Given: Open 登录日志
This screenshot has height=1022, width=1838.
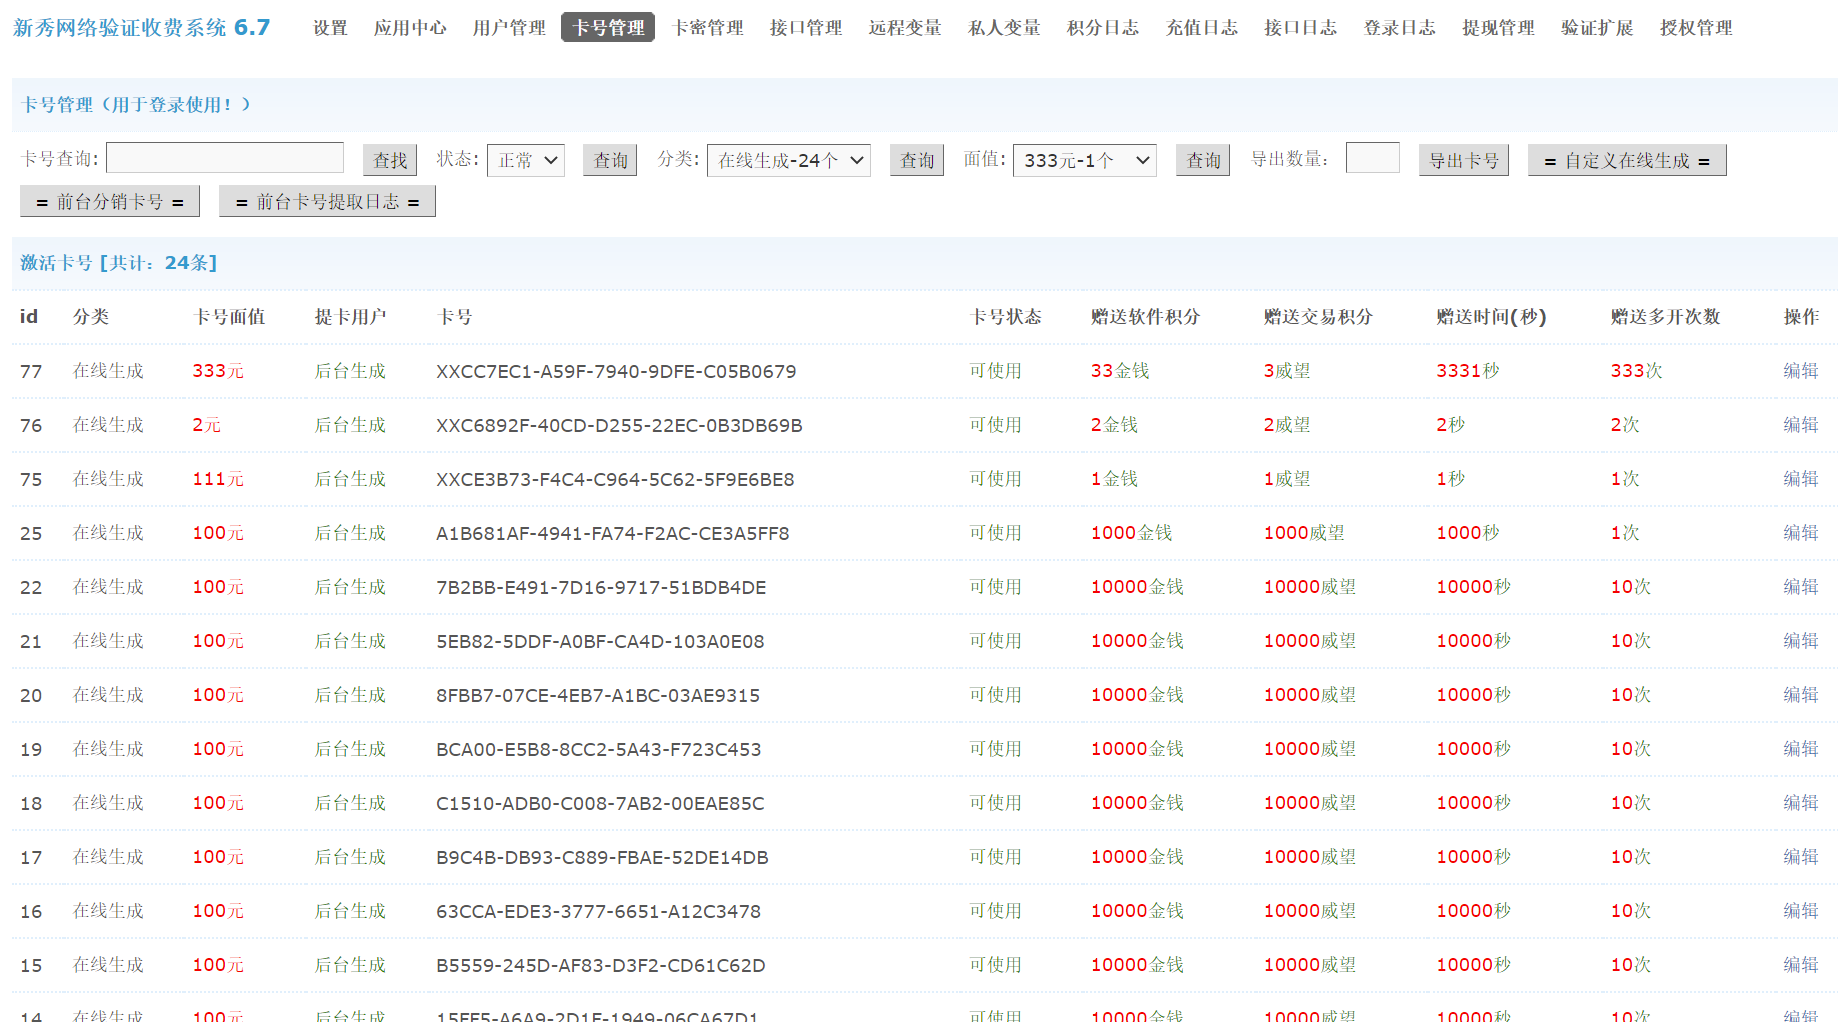Looking at the screenshot, I should pos(1399,28).
